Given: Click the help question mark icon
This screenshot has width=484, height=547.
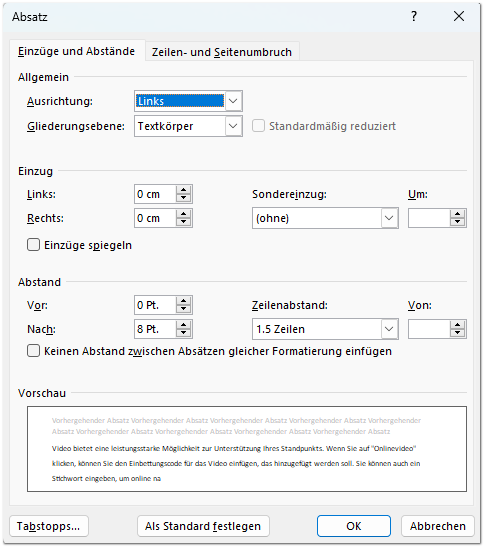Looking at the screenshot, I should tap(414, 16).
